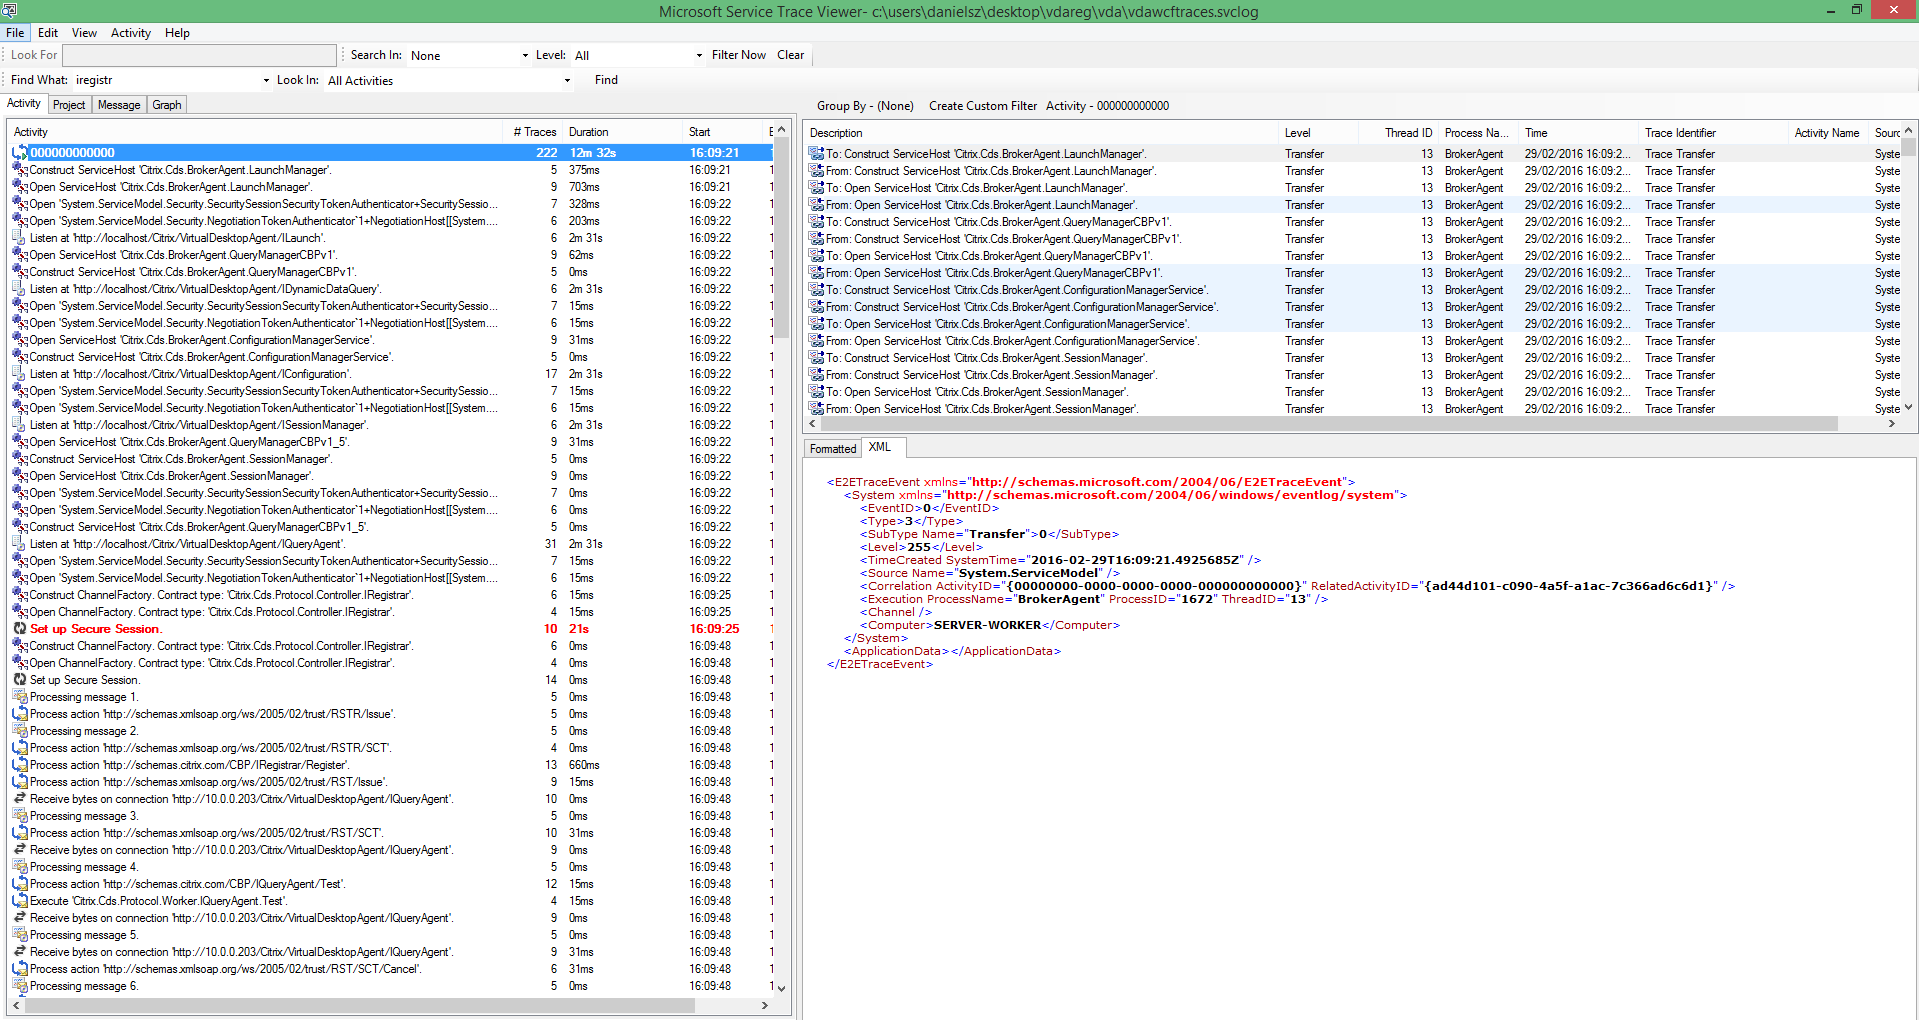Click icon of Processing message 1 row
The height and width of the screenshot is (1020, 1919).
tap(20, 697)
